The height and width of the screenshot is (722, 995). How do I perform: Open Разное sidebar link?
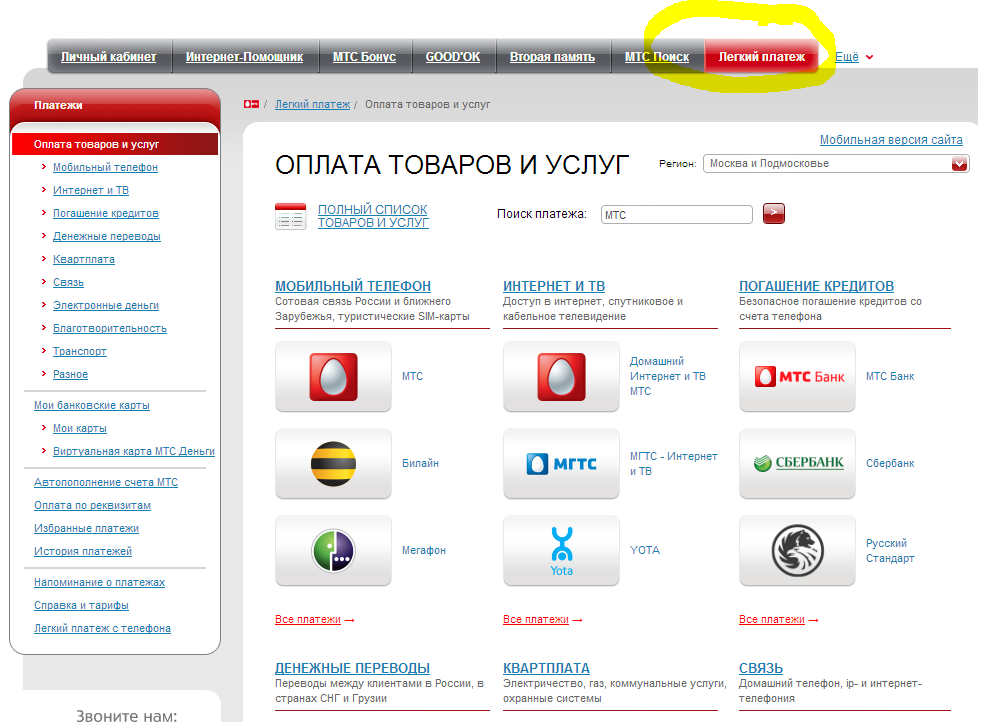point(70,374)
